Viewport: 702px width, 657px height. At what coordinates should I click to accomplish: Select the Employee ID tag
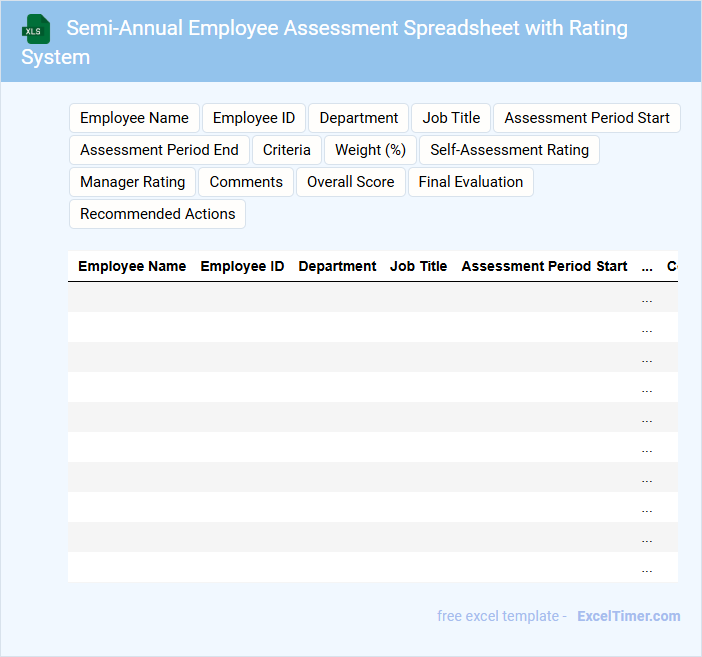pos(254,118)
